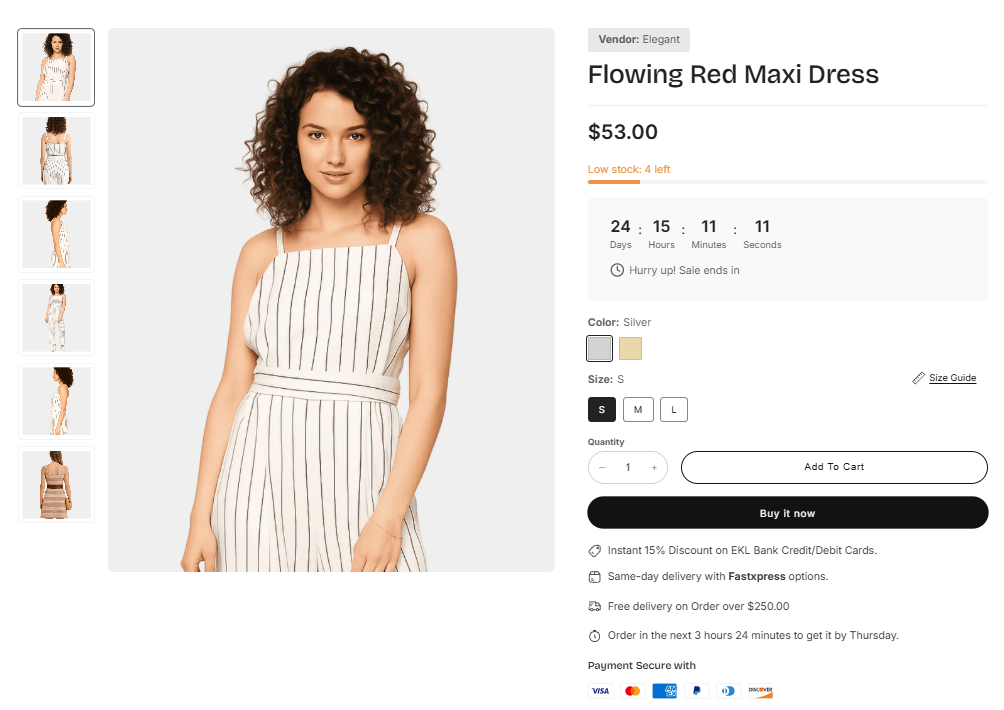
Task: Choose size M option
Action: click(638, 409)
